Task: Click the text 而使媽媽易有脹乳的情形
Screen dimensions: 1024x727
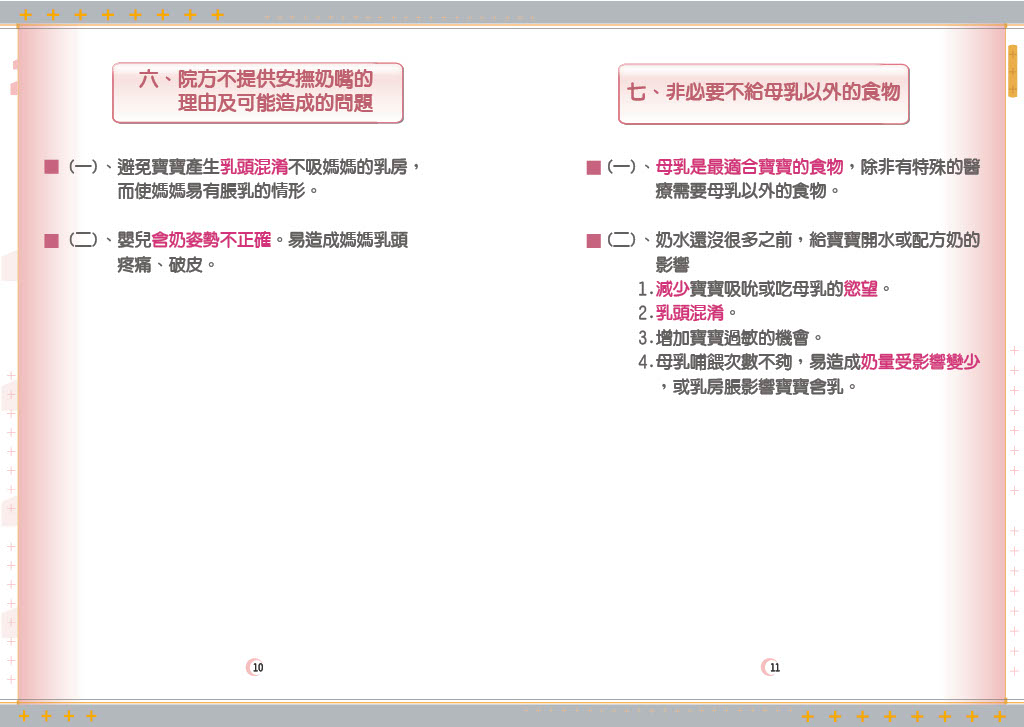Action: pyautogui.click(x=218, y=191)
